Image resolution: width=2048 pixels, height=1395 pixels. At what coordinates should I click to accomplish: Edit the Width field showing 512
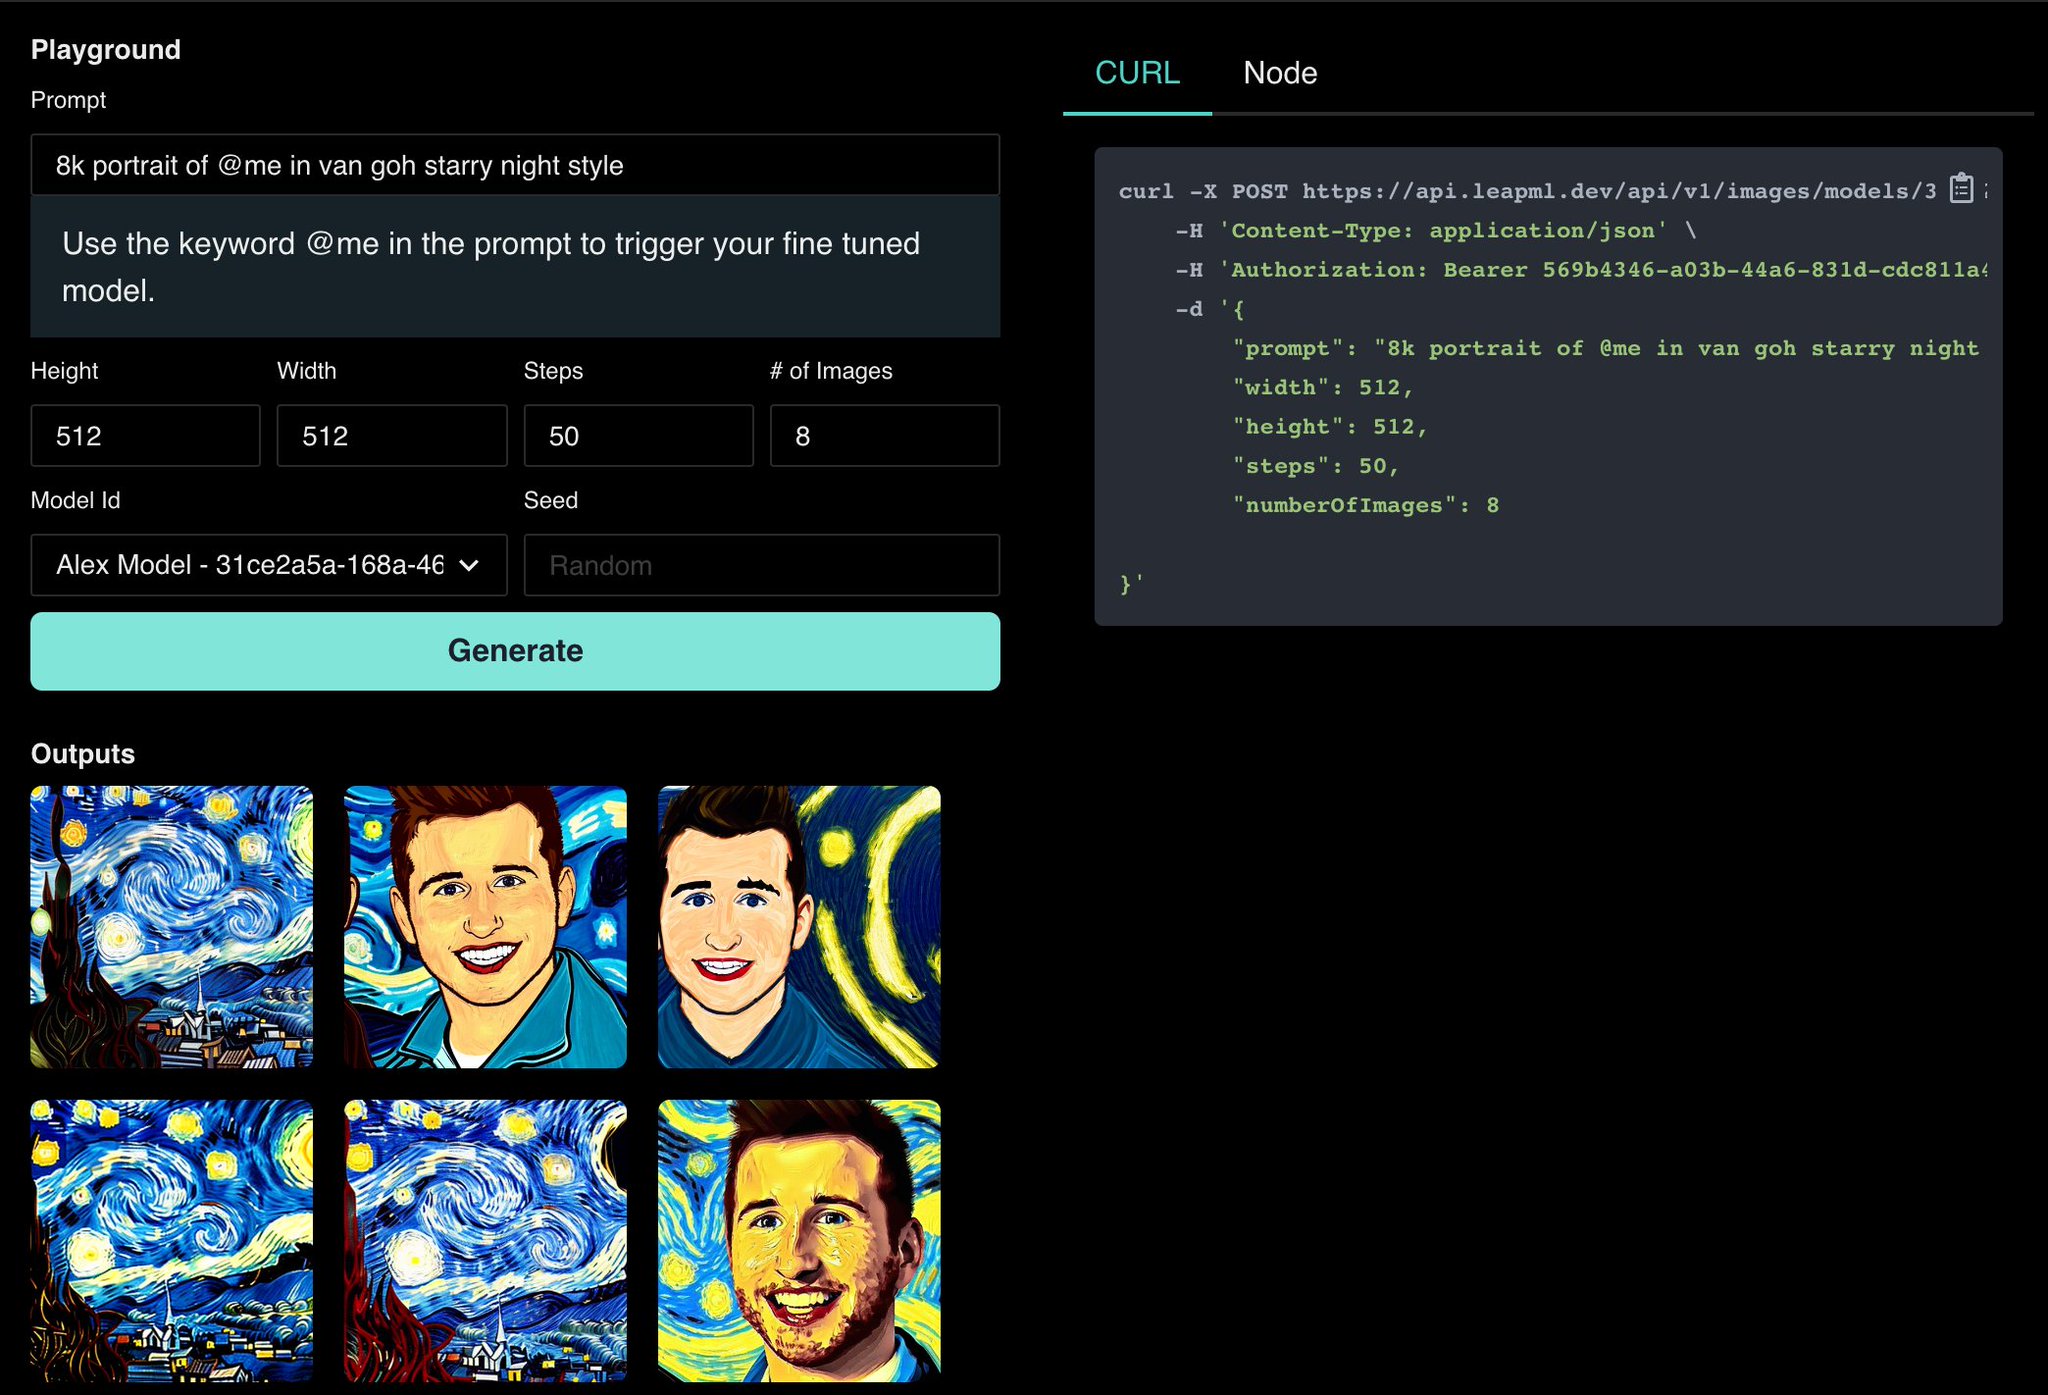(x=392, y=436)
